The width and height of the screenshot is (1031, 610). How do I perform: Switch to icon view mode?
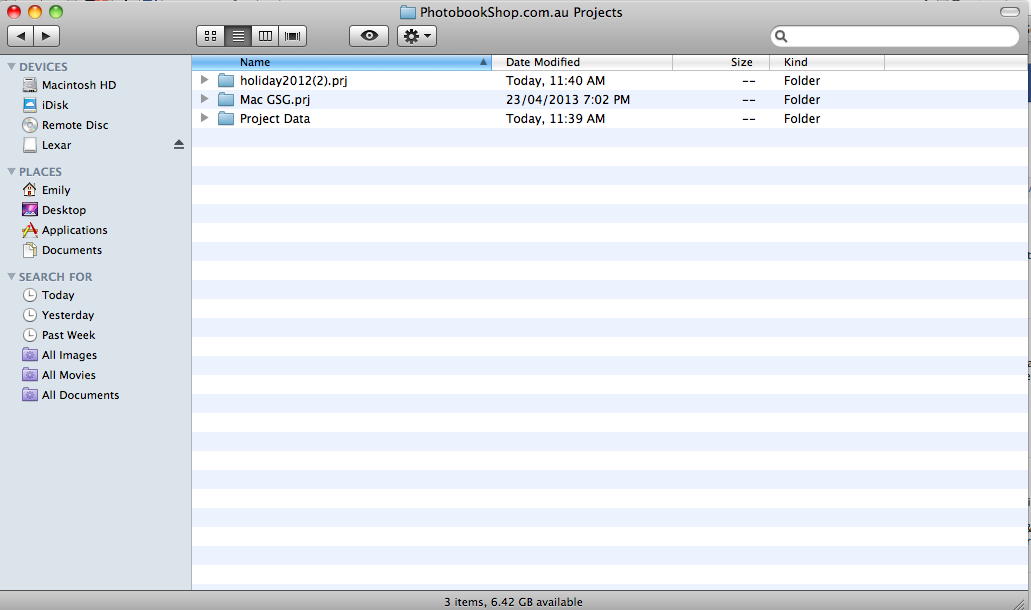coord(211,36)
